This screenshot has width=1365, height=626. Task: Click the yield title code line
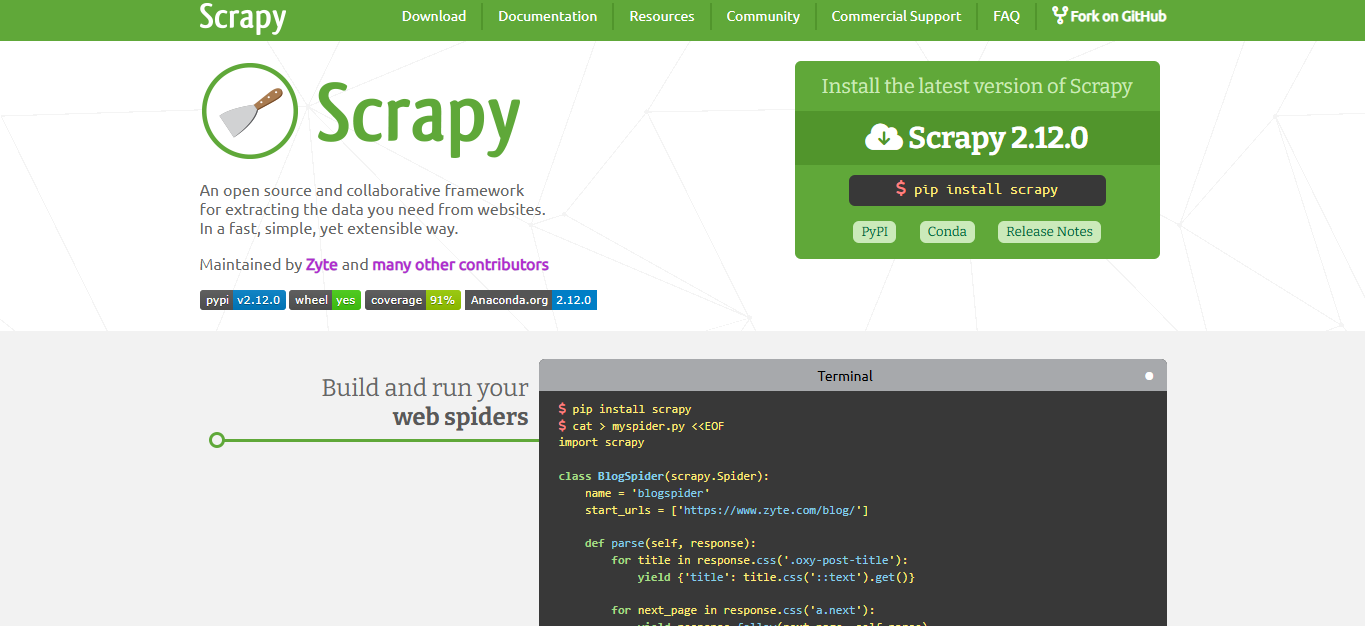776,577
